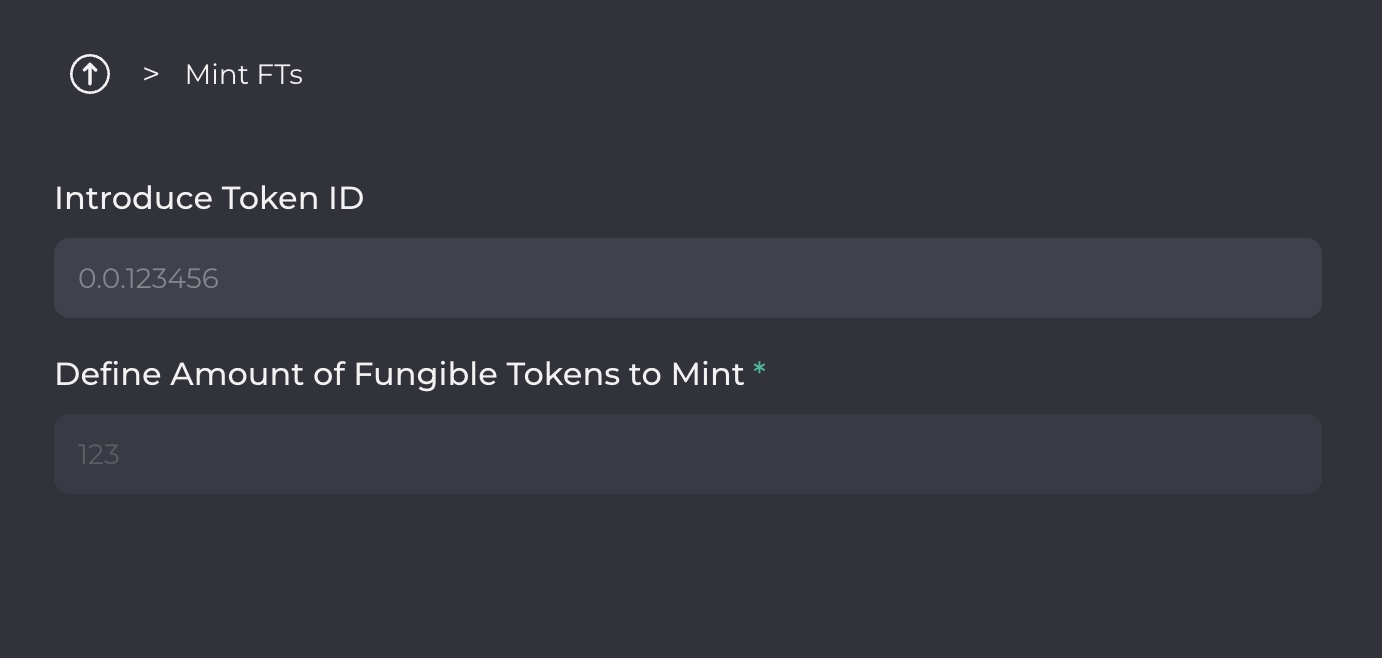
Task: Click the letters ID in the Token ID label
Action: click(x=346, y=198)
